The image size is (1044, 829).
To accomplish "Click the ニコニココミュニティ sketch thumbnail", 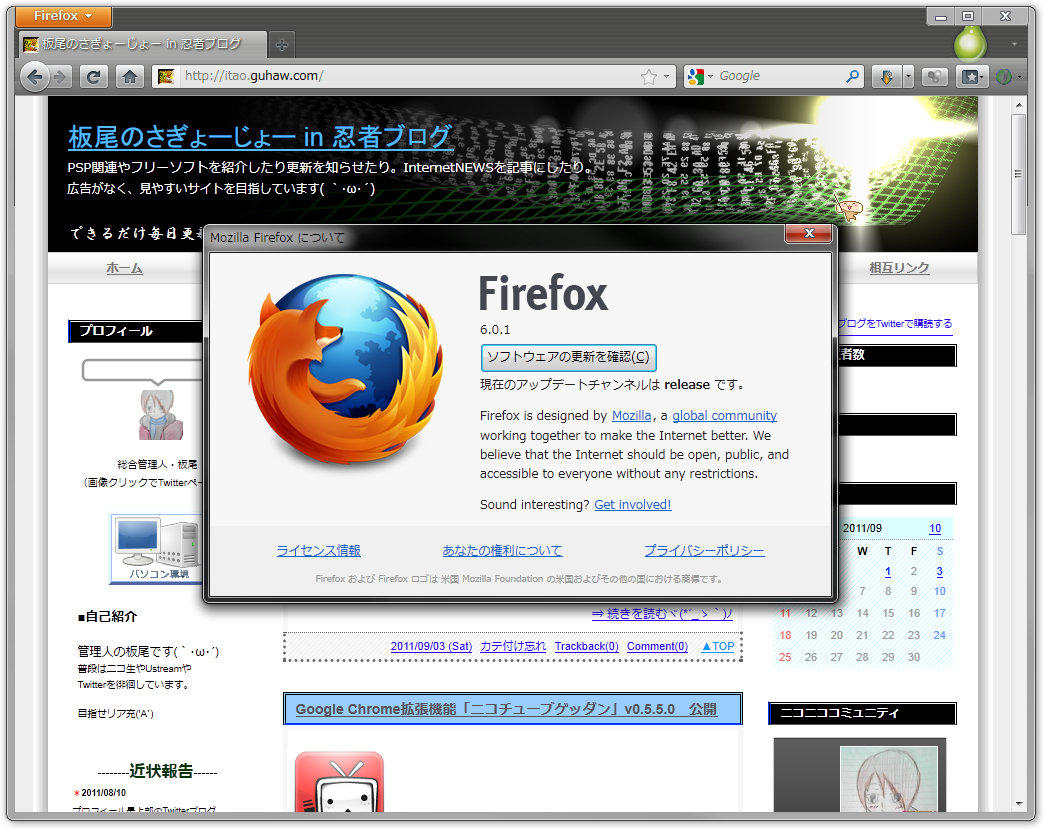I will point(888,778).
